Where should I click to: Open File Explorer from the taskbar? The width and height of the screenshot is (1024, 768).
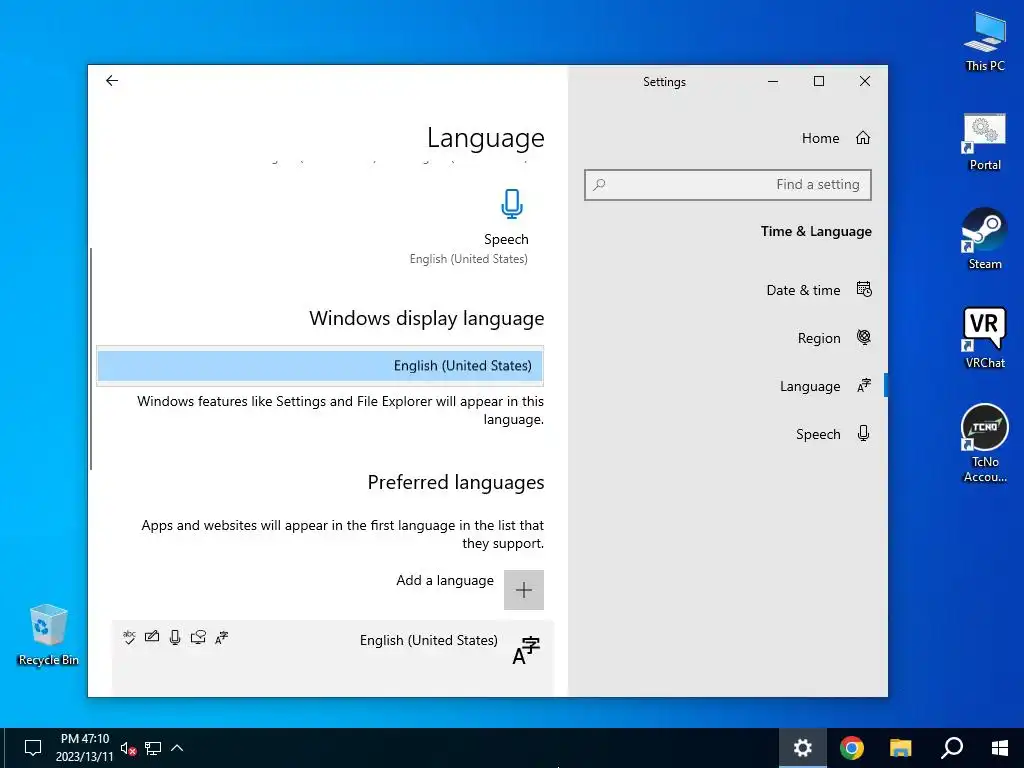tap(901, 748)
